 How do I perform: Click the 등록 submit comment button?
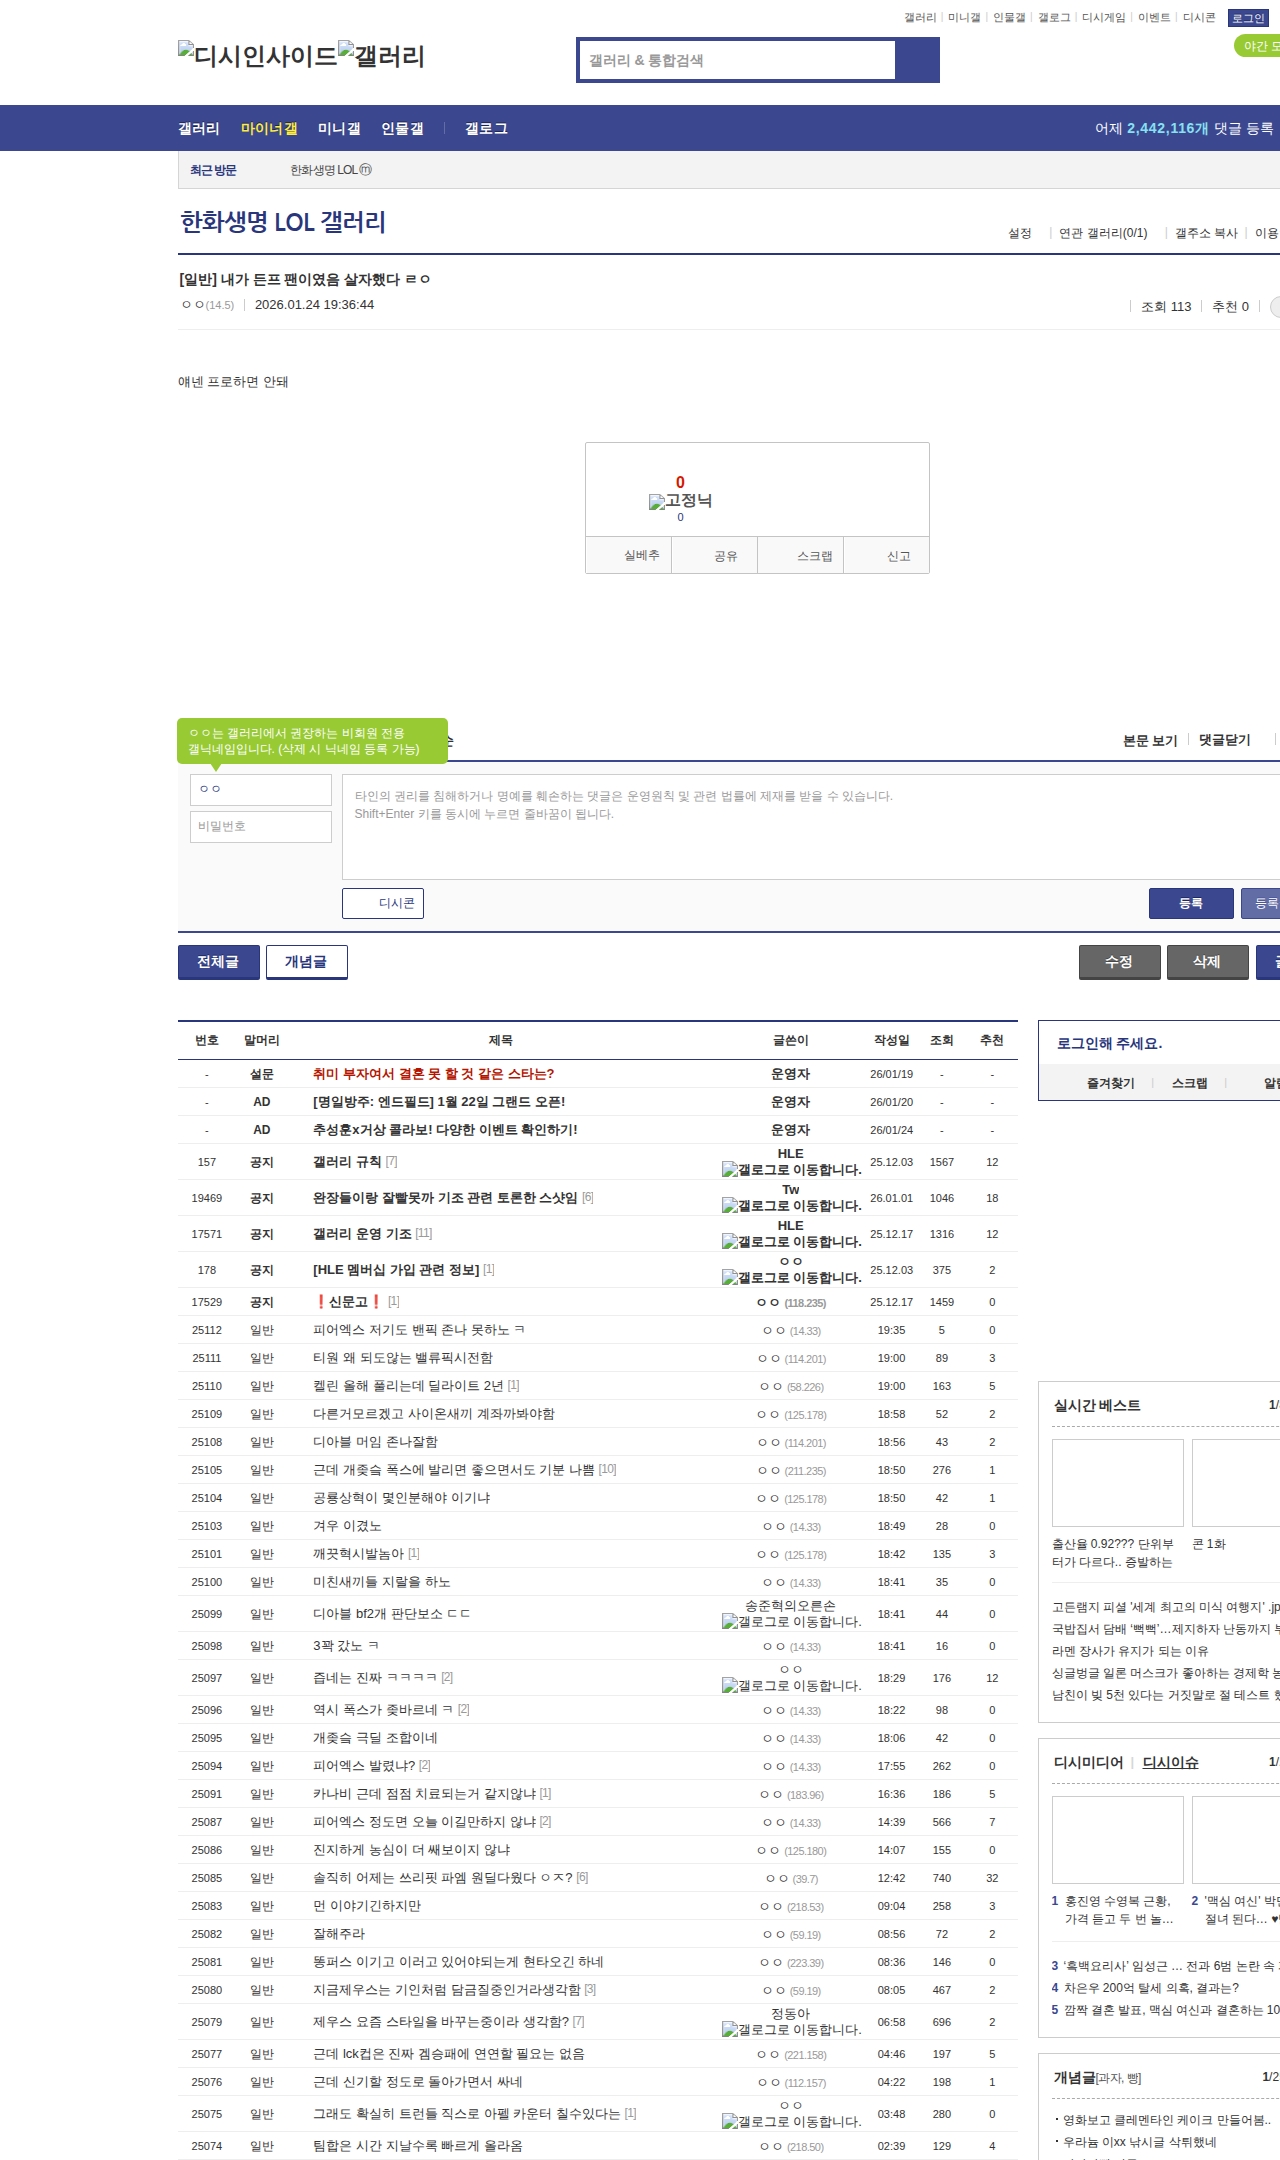[x=1190, y=903]
